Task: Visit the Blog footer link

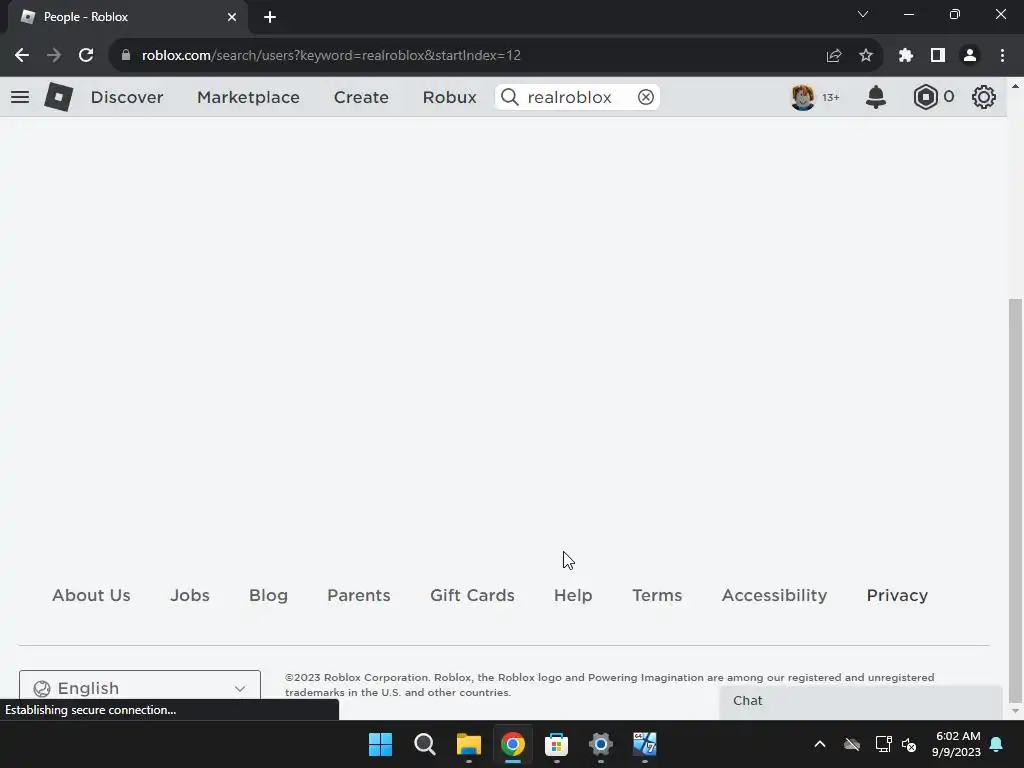Action: pos(268,596)
